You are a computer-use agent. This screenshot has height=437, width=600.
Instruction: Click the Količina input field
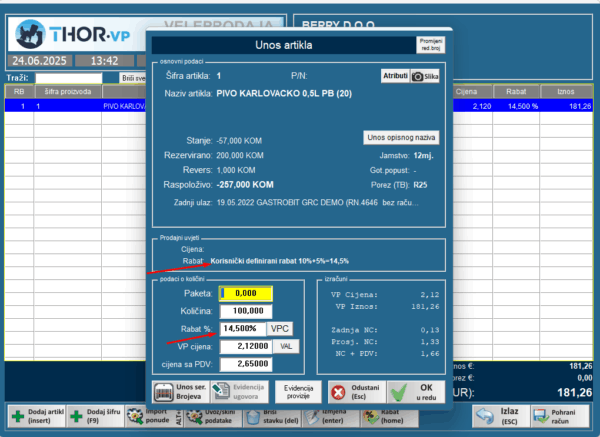[246, 311]
